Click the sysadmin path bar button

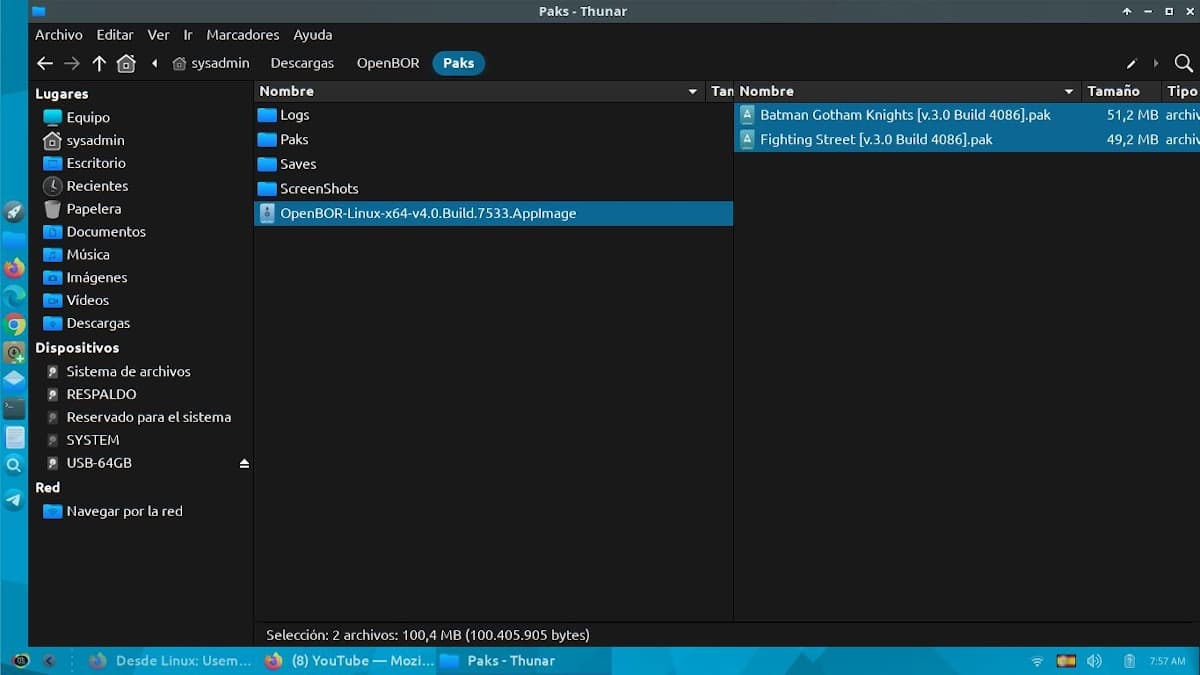(x=211, y=63)
